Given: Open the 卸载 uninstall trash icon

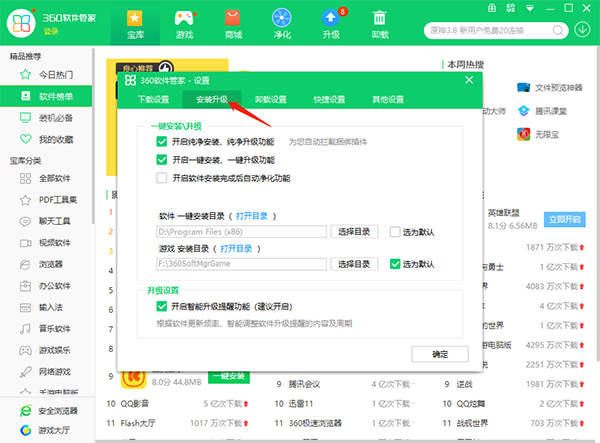Looking at the screenshot, I should pyautogui.click(x=380, y=25).
